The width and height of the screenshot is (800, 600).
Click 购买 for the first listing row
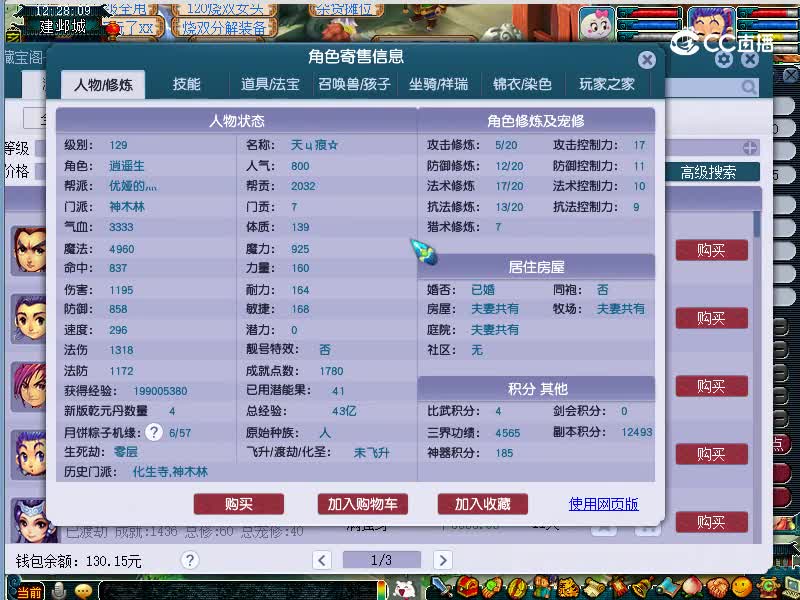712,251
